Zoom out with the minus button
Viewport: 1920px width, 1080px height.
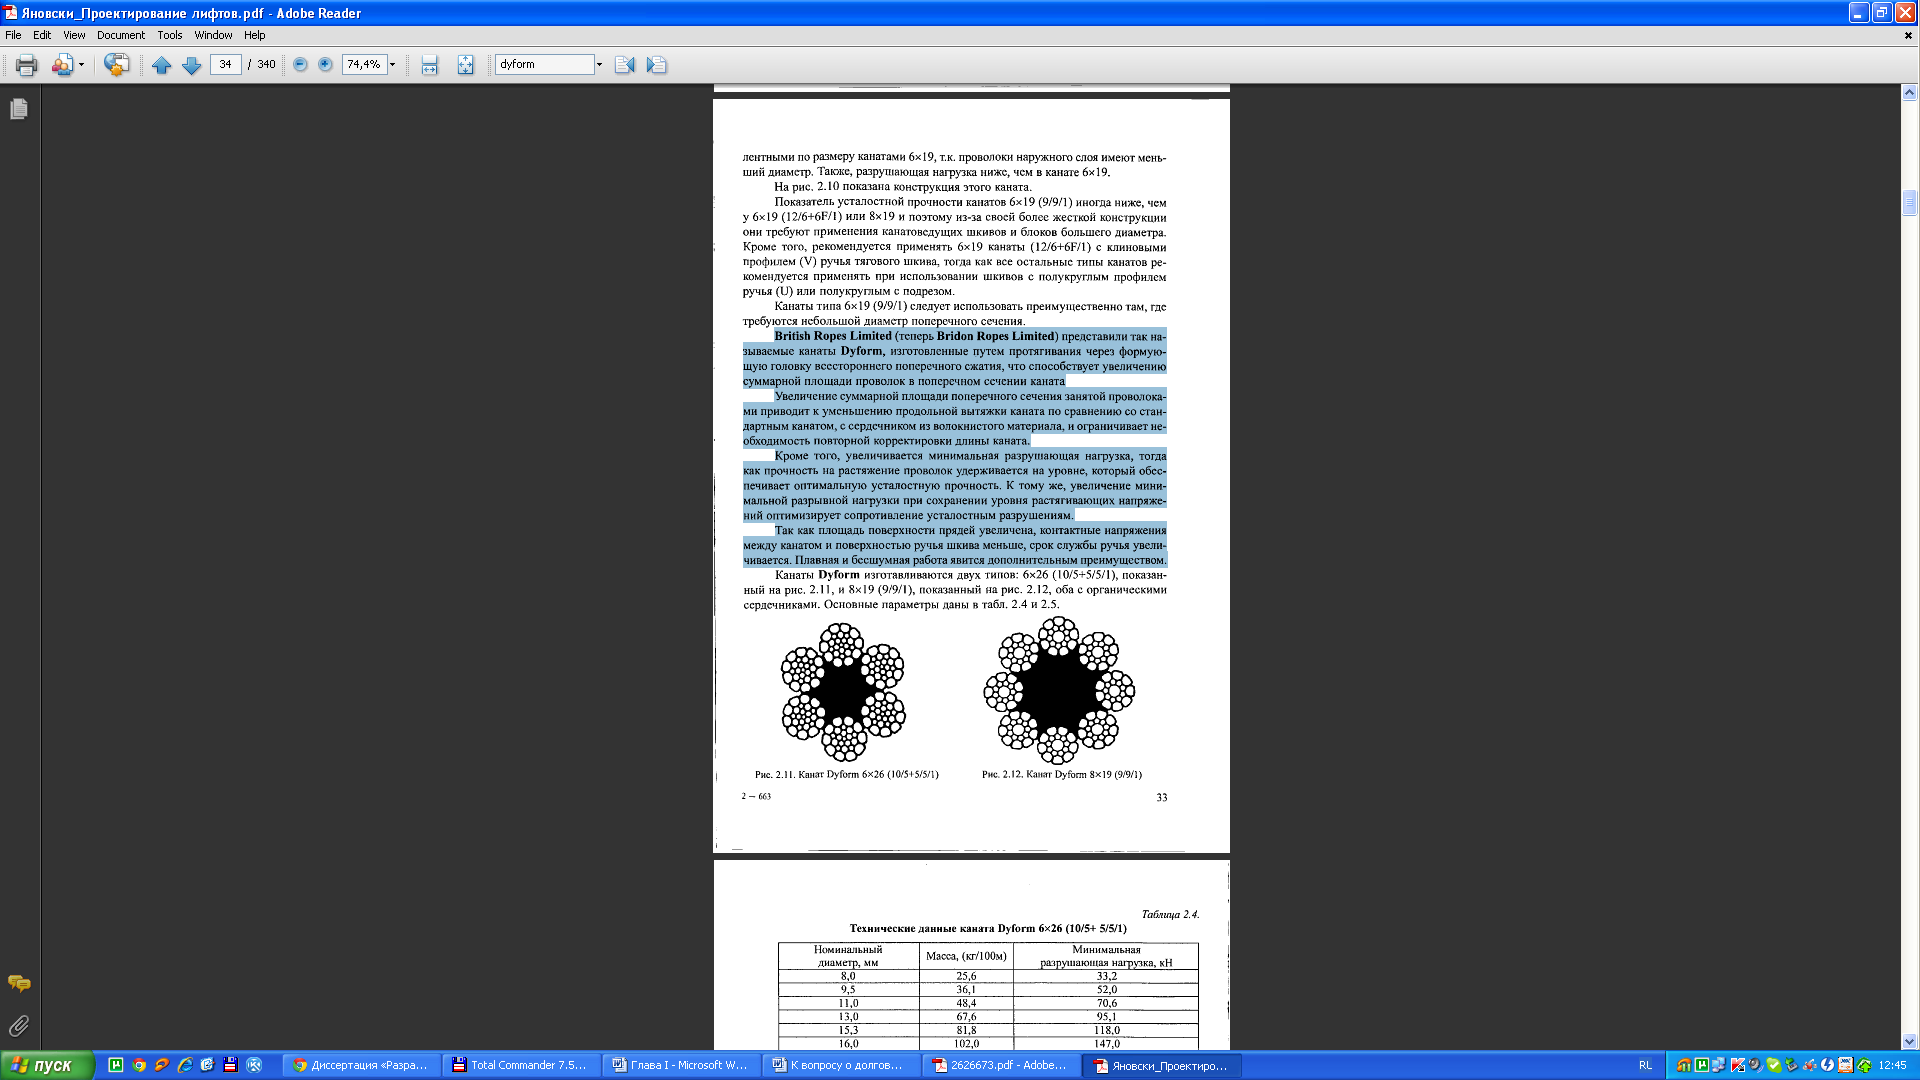pos(300,64)
